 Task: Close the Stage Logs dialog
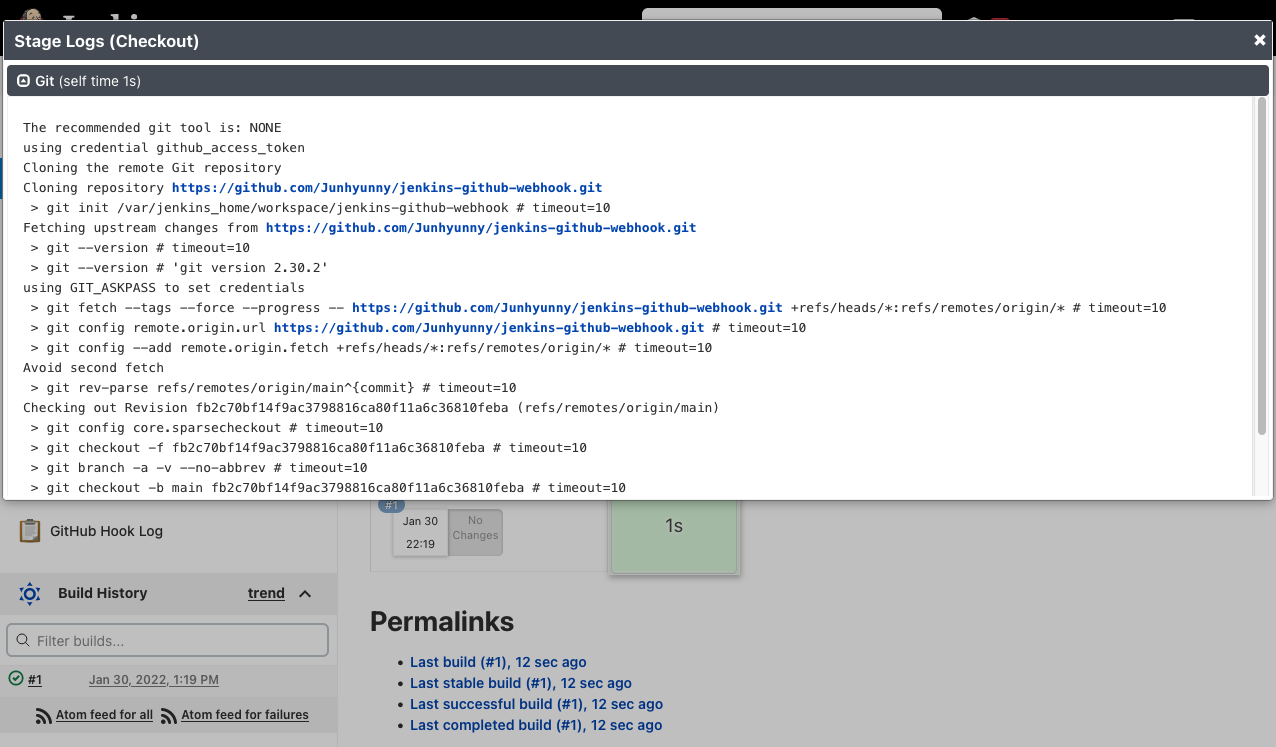(1259, 40)
